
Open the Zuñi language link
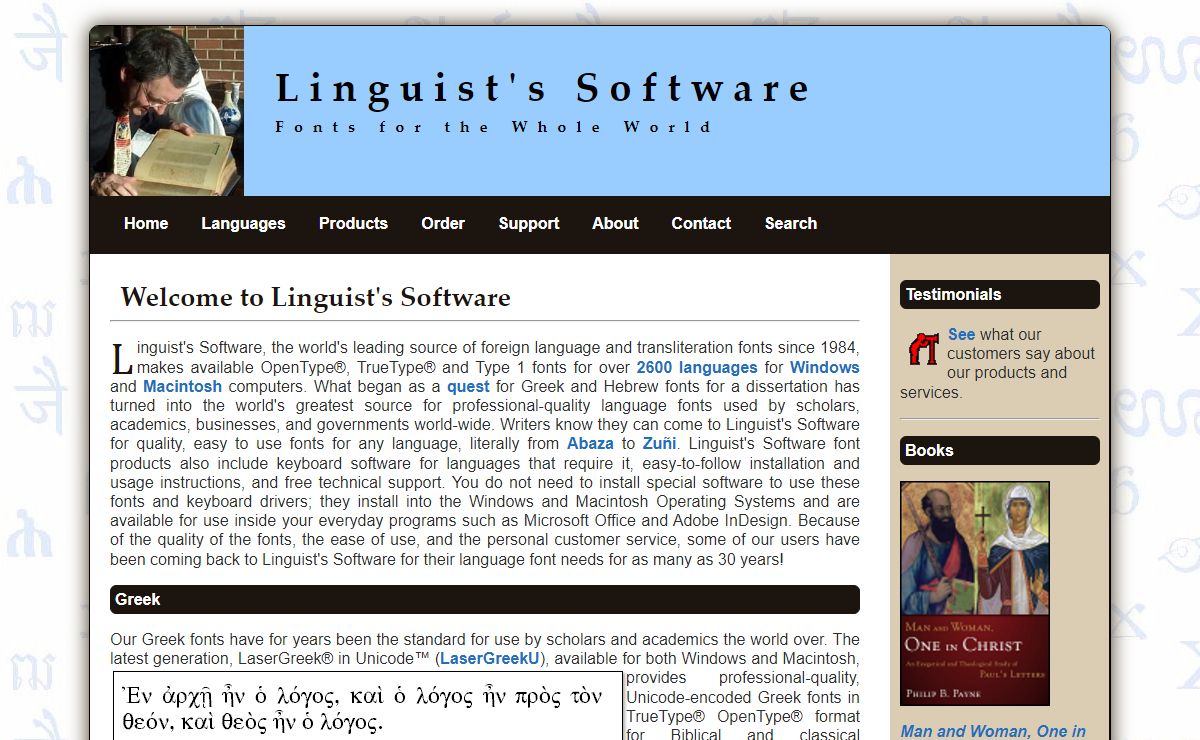click(659, 444)
